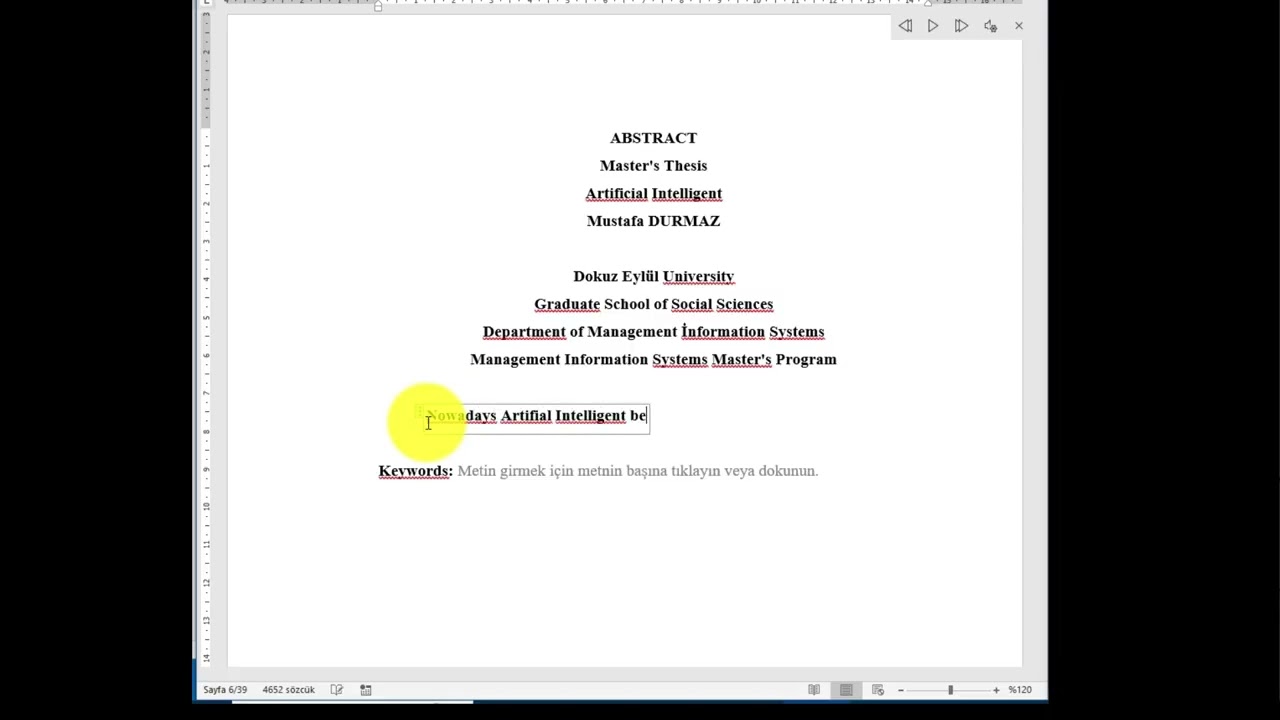Open the proofing errors status icon
Viewport: 1280px width, 720px height.
pyautogui.click(x=337, y=690)
